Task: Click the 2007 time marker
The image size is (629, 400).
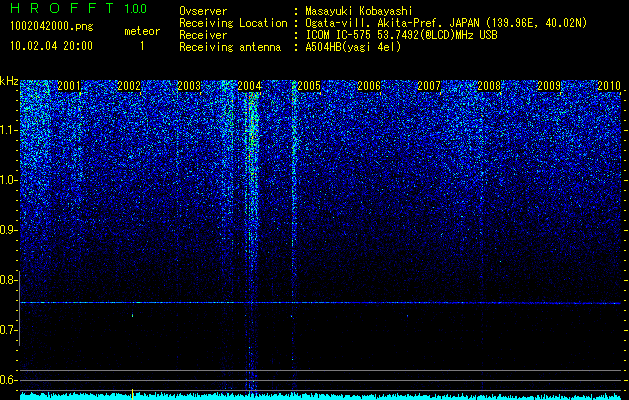Action: 429,85
